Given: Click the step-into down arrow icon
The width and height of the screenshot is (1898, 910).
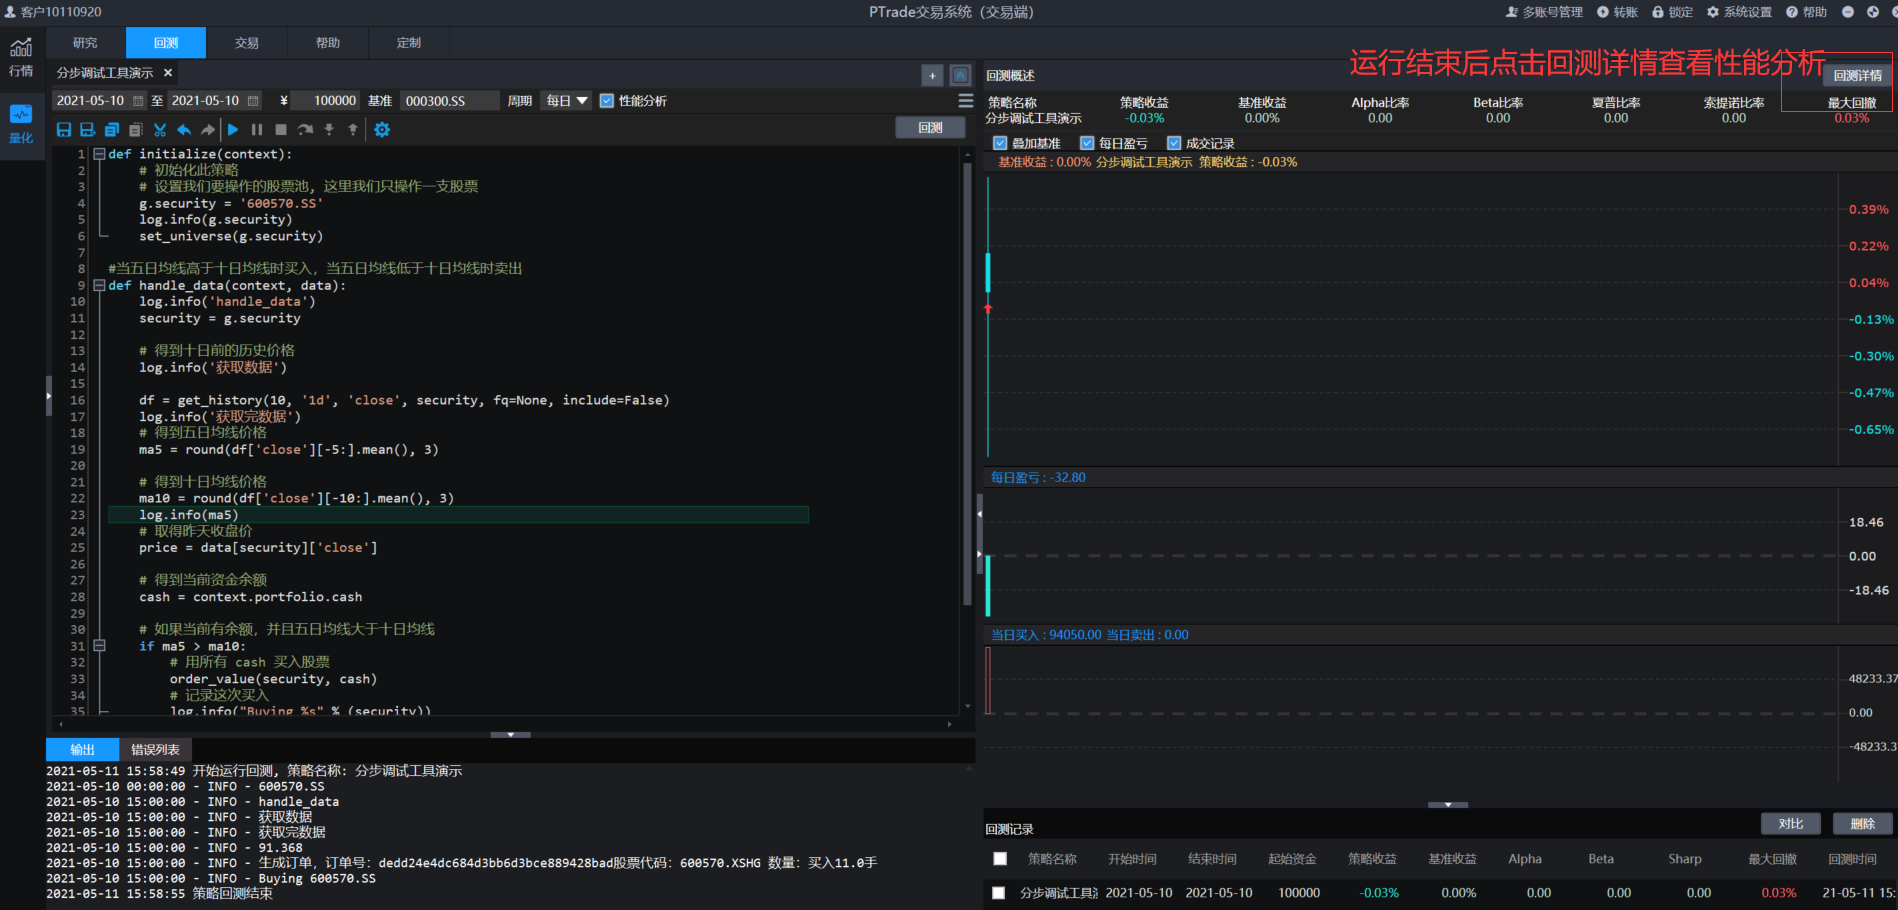Looking at the screenshot, I should (x=329, y=129).
